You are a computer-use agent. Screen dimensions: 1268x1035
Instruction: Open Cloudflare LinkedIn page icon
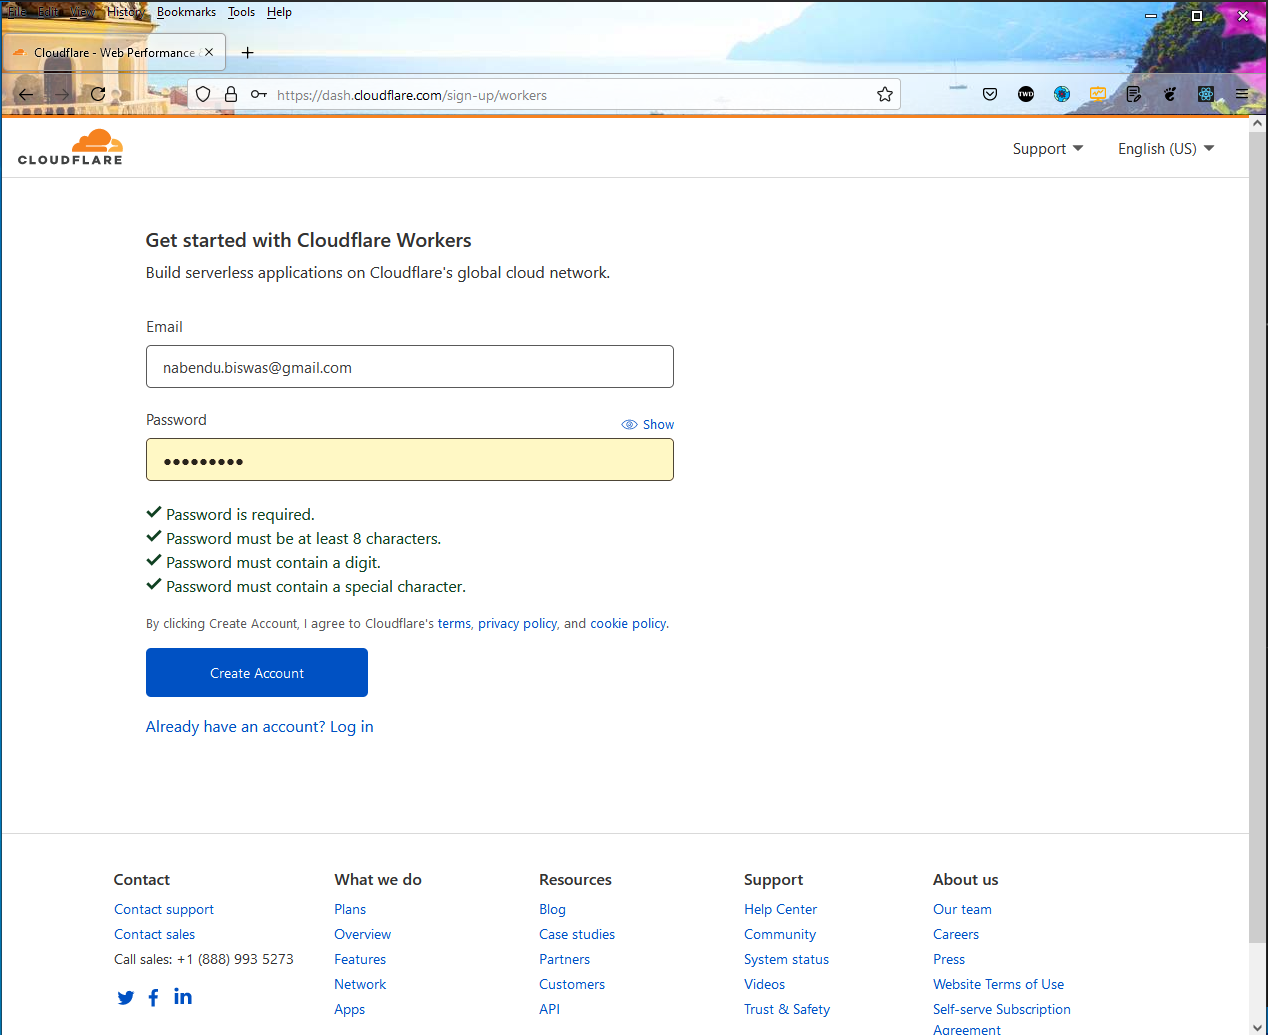(x=183, y=996)
